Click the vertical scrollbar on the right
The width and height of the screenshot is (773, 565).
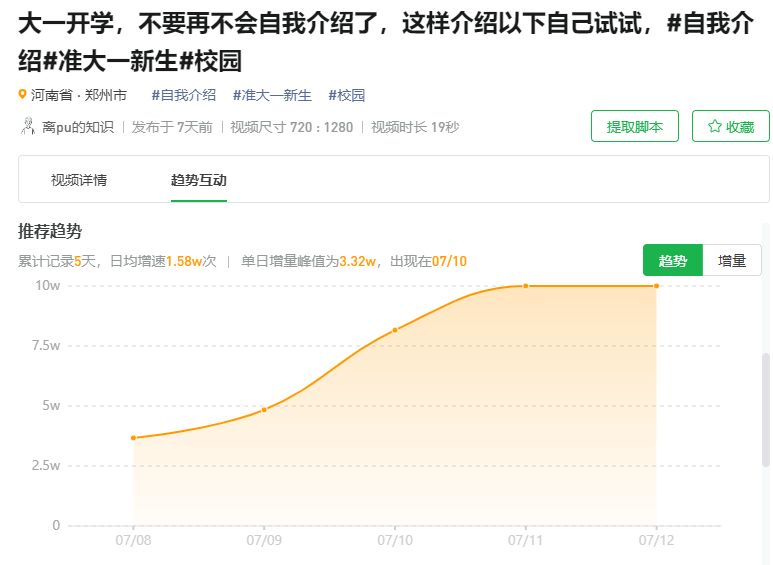pos(766,410)
